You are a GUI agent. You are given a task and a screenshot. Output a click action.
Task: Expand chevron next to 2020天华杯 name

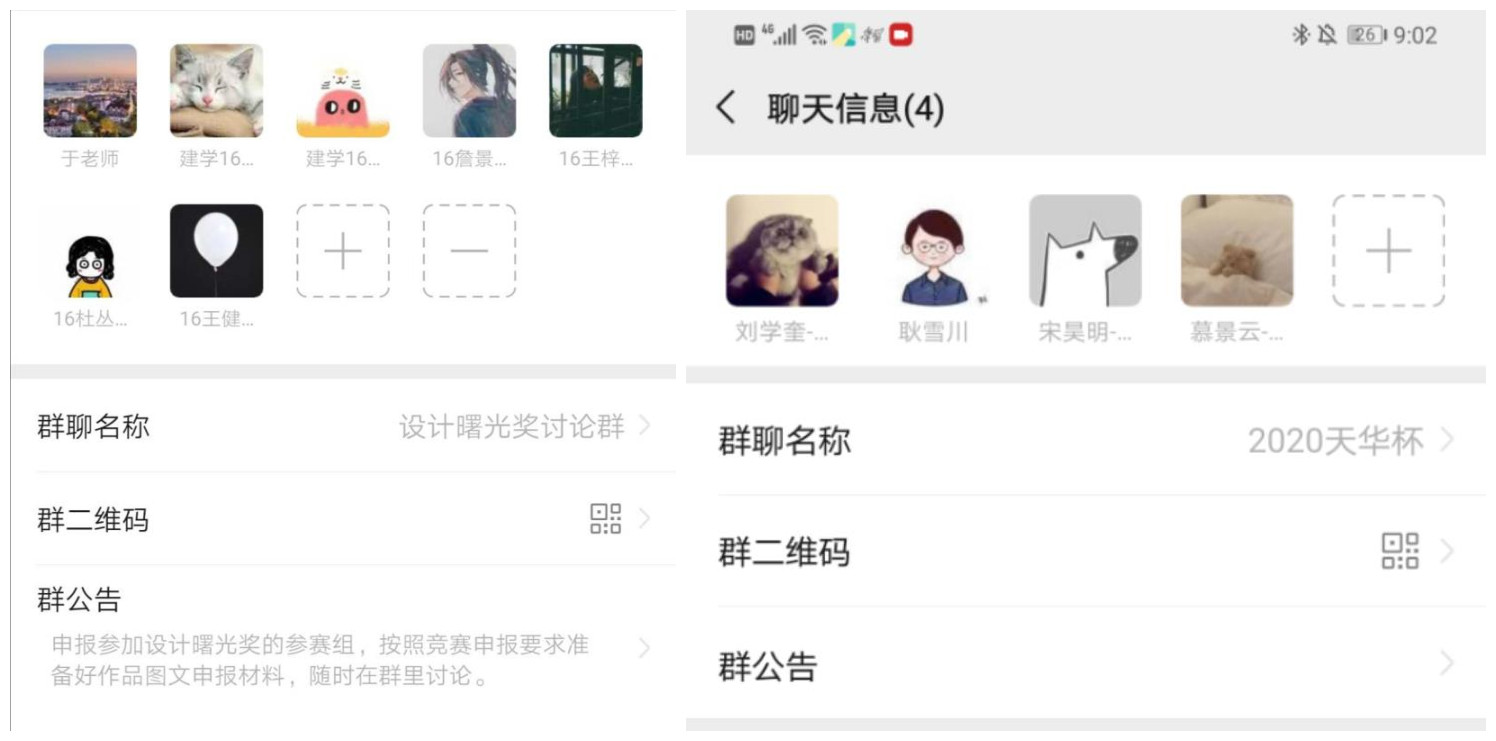tap(1447, 439)
